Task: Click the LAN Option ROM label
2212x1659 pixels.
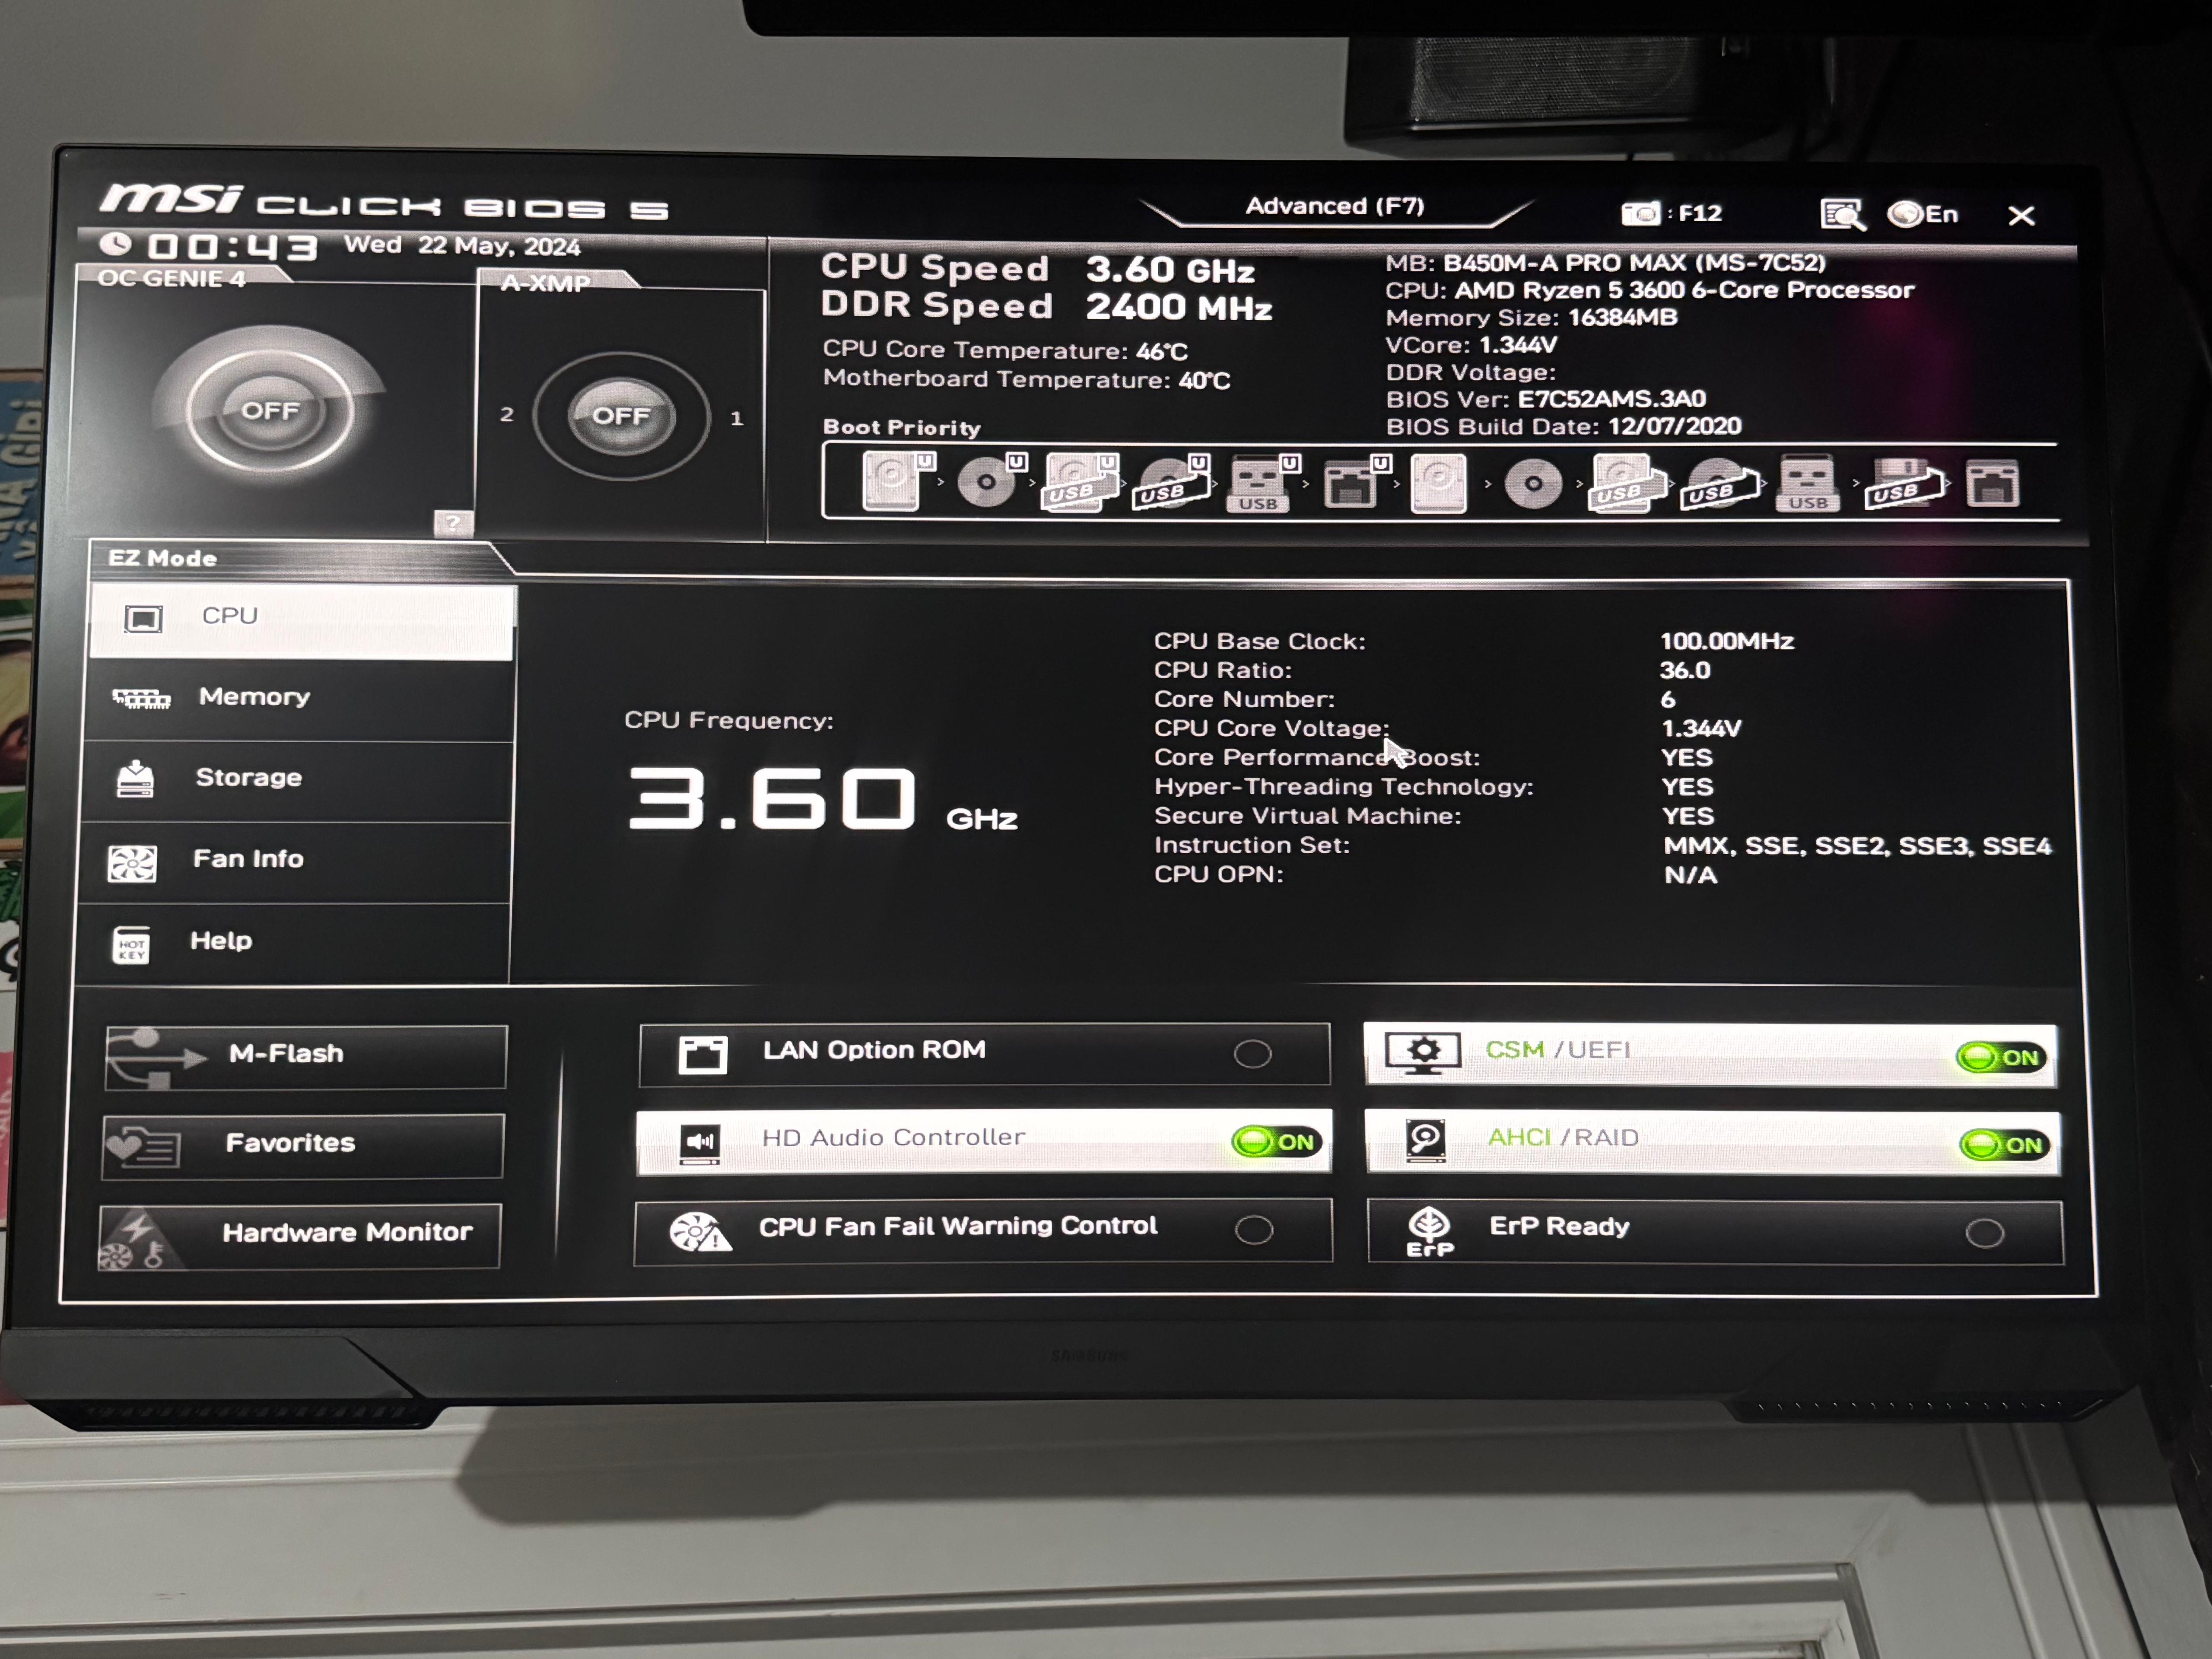Action: (x=874, y=1050)
